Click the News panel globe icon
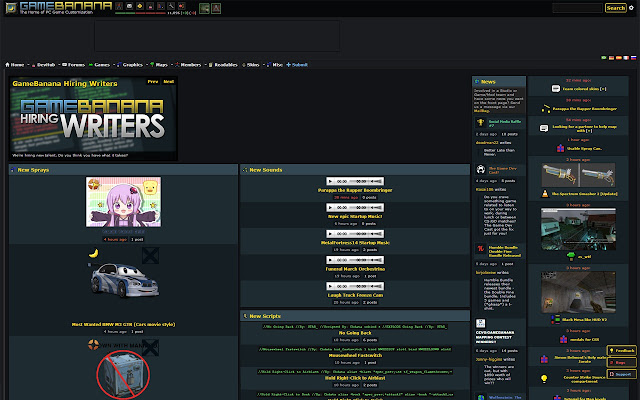The width and height of the screenshot is (640, 400). click(x=477, y=82)
